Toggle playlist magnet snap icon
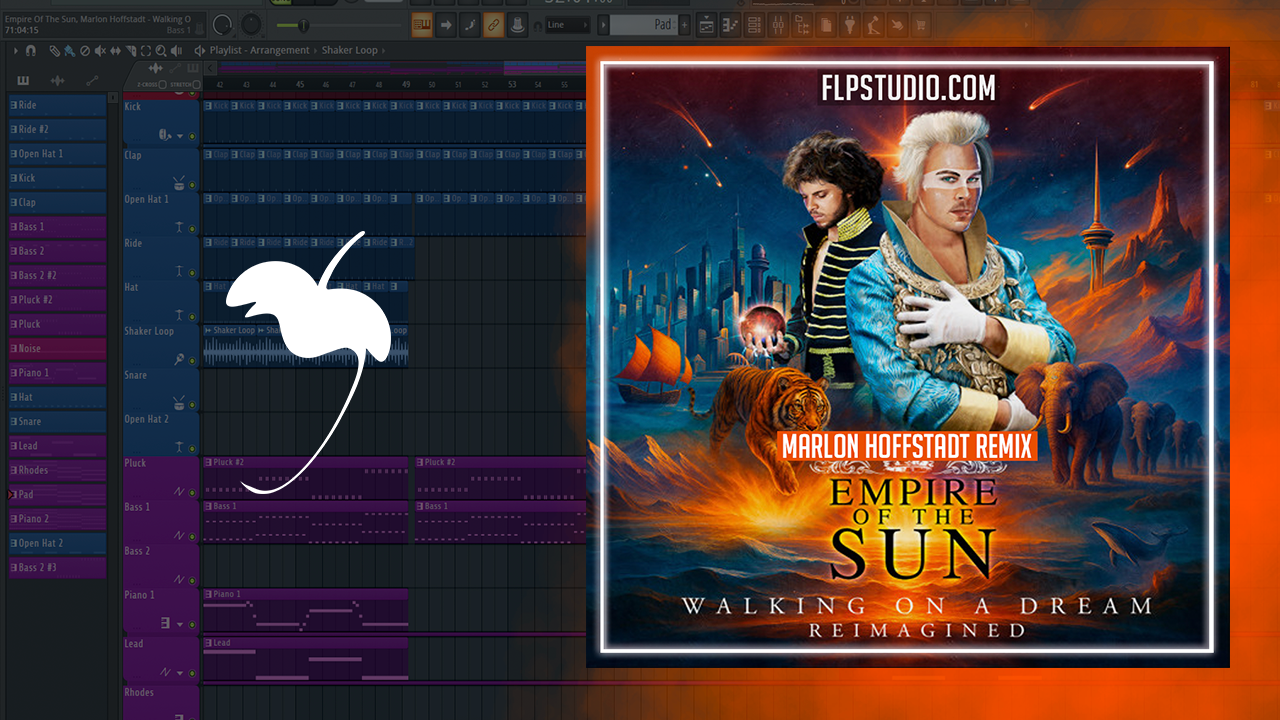The height and width of the screenshot is (720, 1280). click(x=30, y=50)
